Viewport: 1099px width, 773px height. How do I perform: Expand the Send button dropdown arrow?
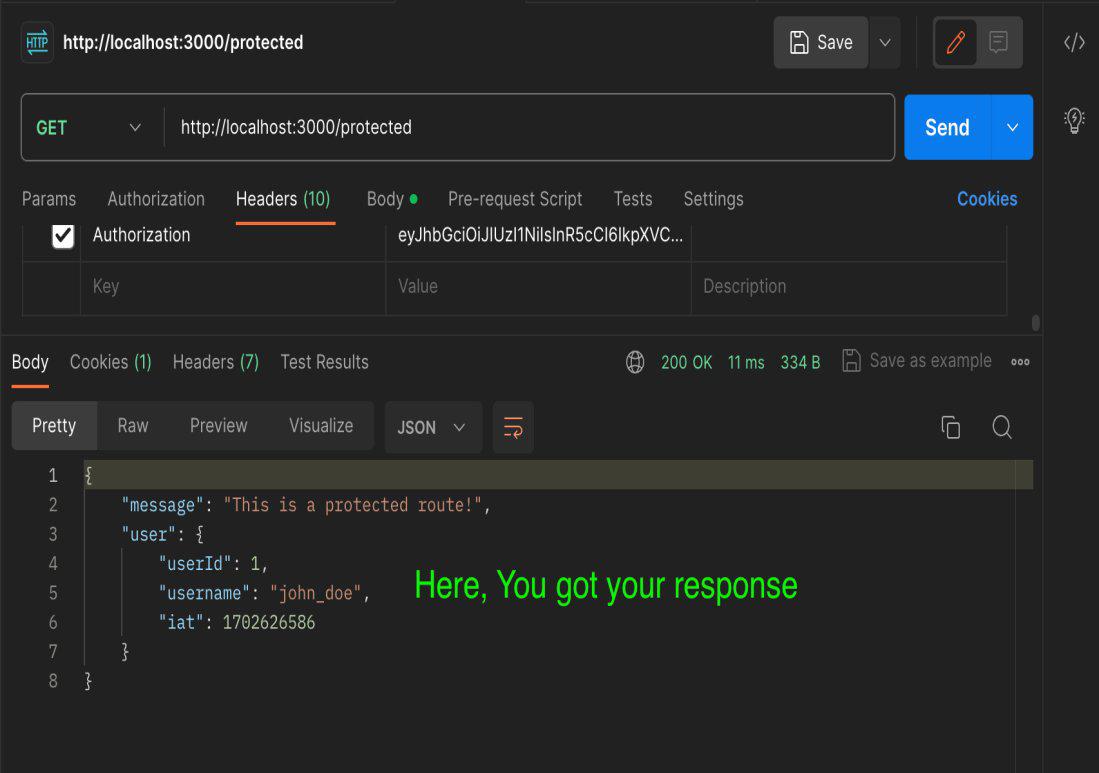(1012, 128)
